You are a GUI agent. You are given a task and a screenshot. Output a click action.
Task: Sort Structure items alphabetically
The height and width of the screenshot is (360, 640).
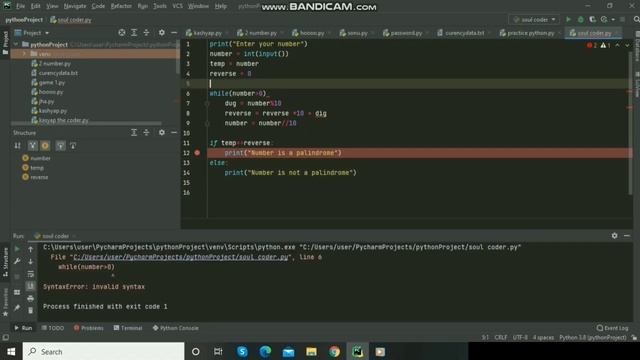(x=18, y=146)
